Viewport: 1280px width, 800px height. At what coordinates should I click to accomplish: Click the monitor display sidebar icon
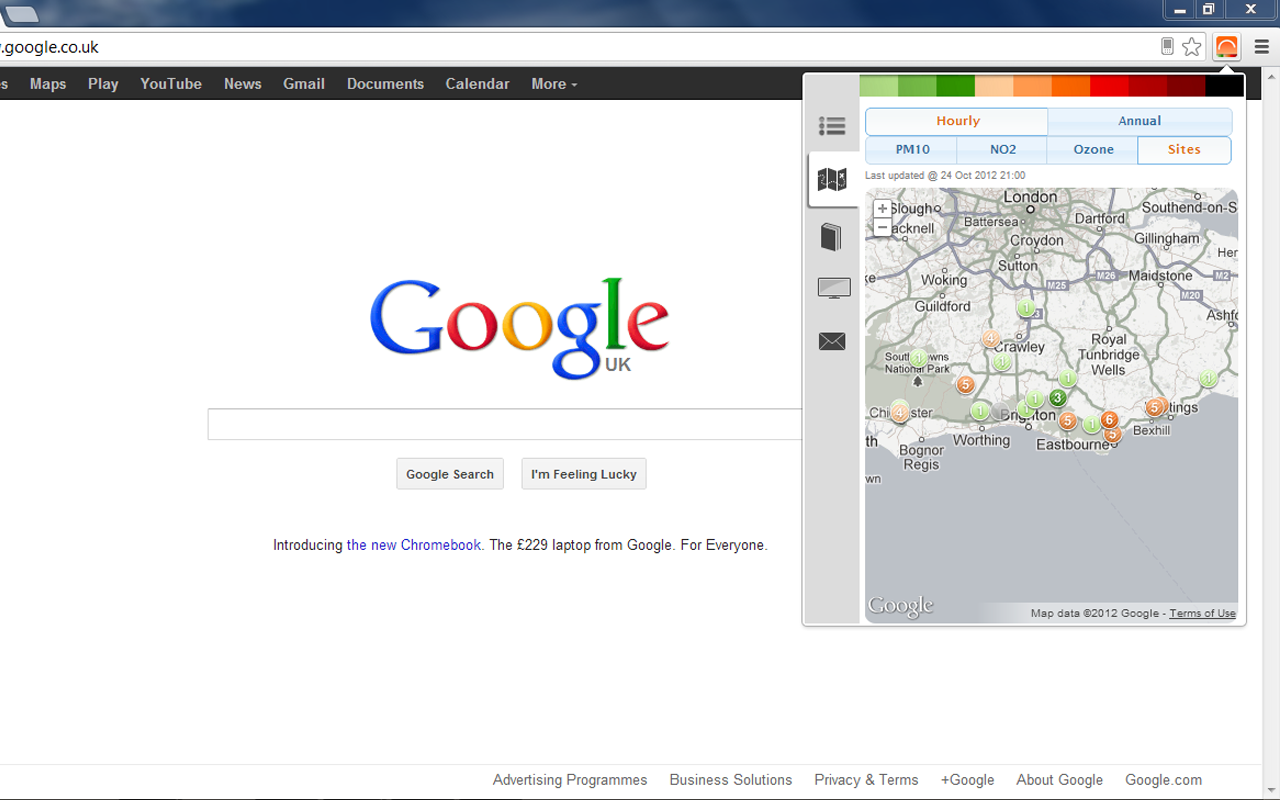click(x=834, y=289)
